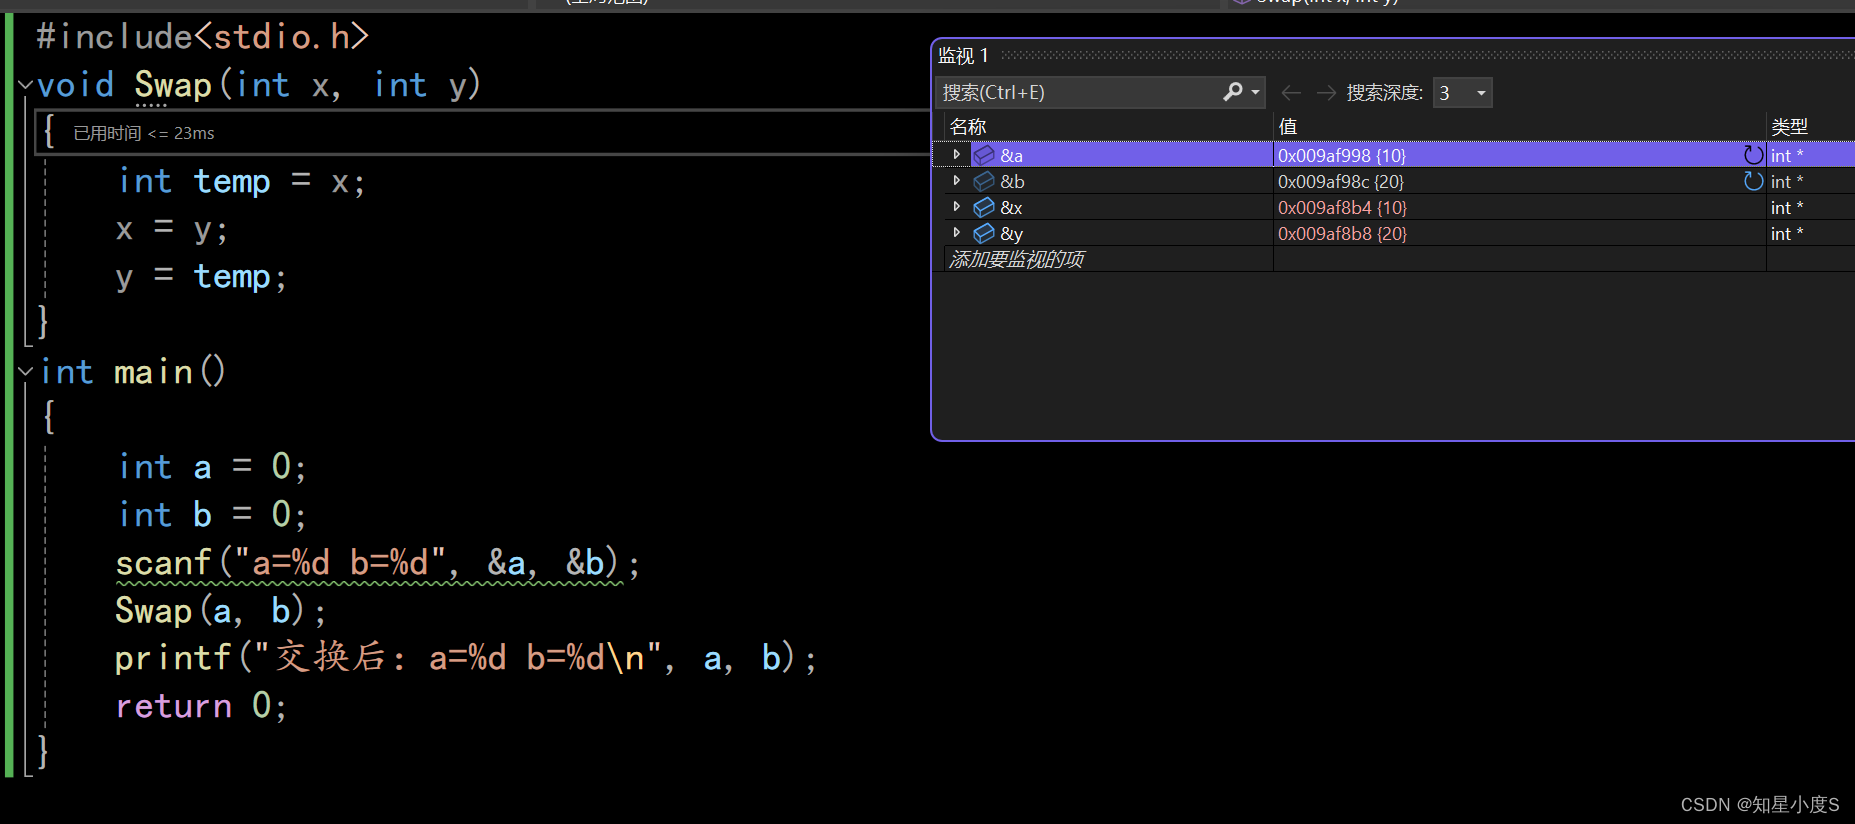Open the search depth dropdown showing 3

(x=1462, y=93)
